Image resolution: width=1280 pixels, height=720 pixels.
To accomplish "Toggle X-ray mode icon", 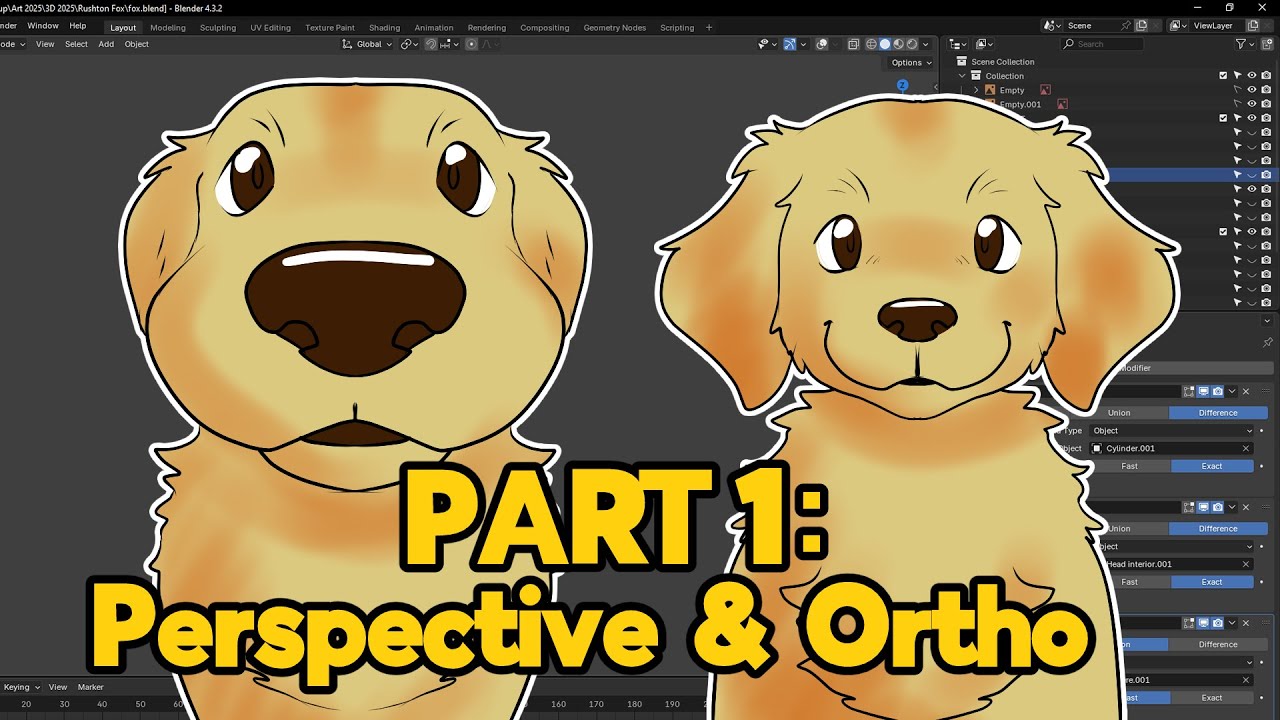I will [853, 44].
